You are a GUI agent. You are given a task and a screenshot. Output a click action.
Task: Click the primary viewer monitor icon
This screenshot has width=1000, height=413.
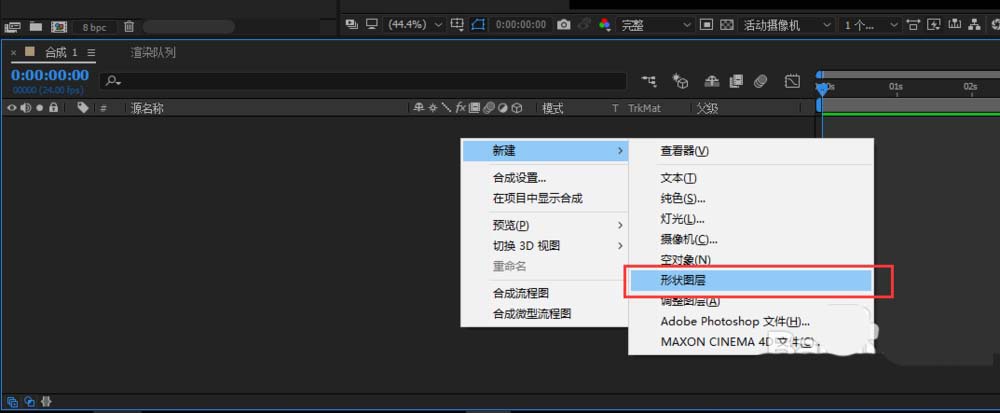(x=371, y=25)
